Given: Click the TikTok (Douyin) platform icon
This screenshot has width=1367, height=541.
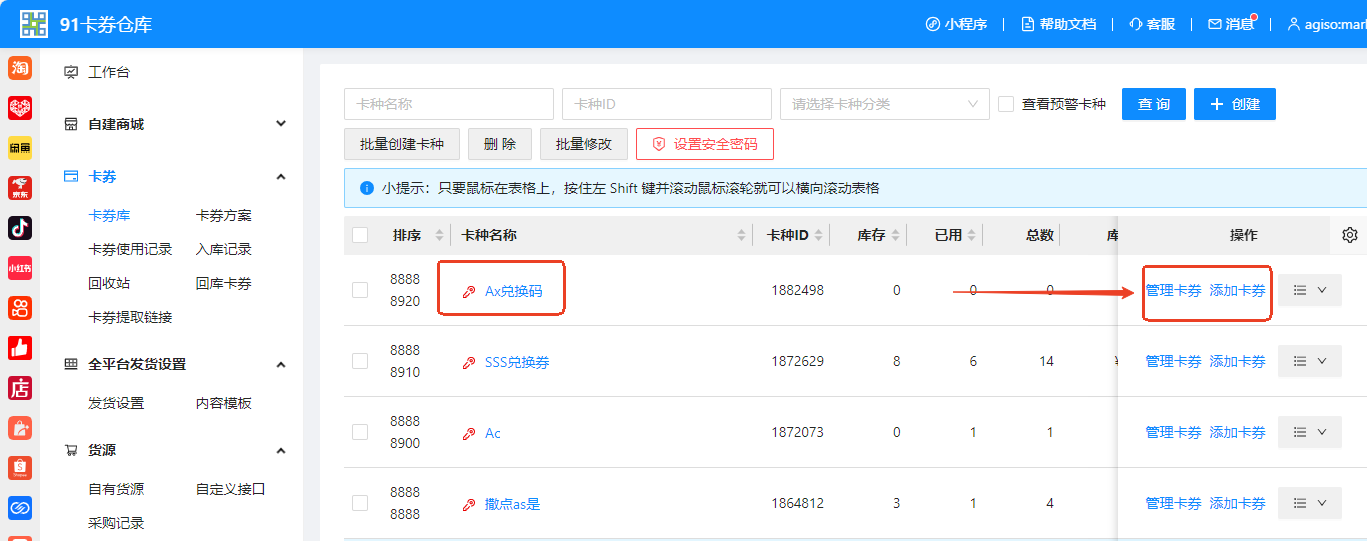Looking at the screenshot, I should pyautogui.click(x=20, y=228).
